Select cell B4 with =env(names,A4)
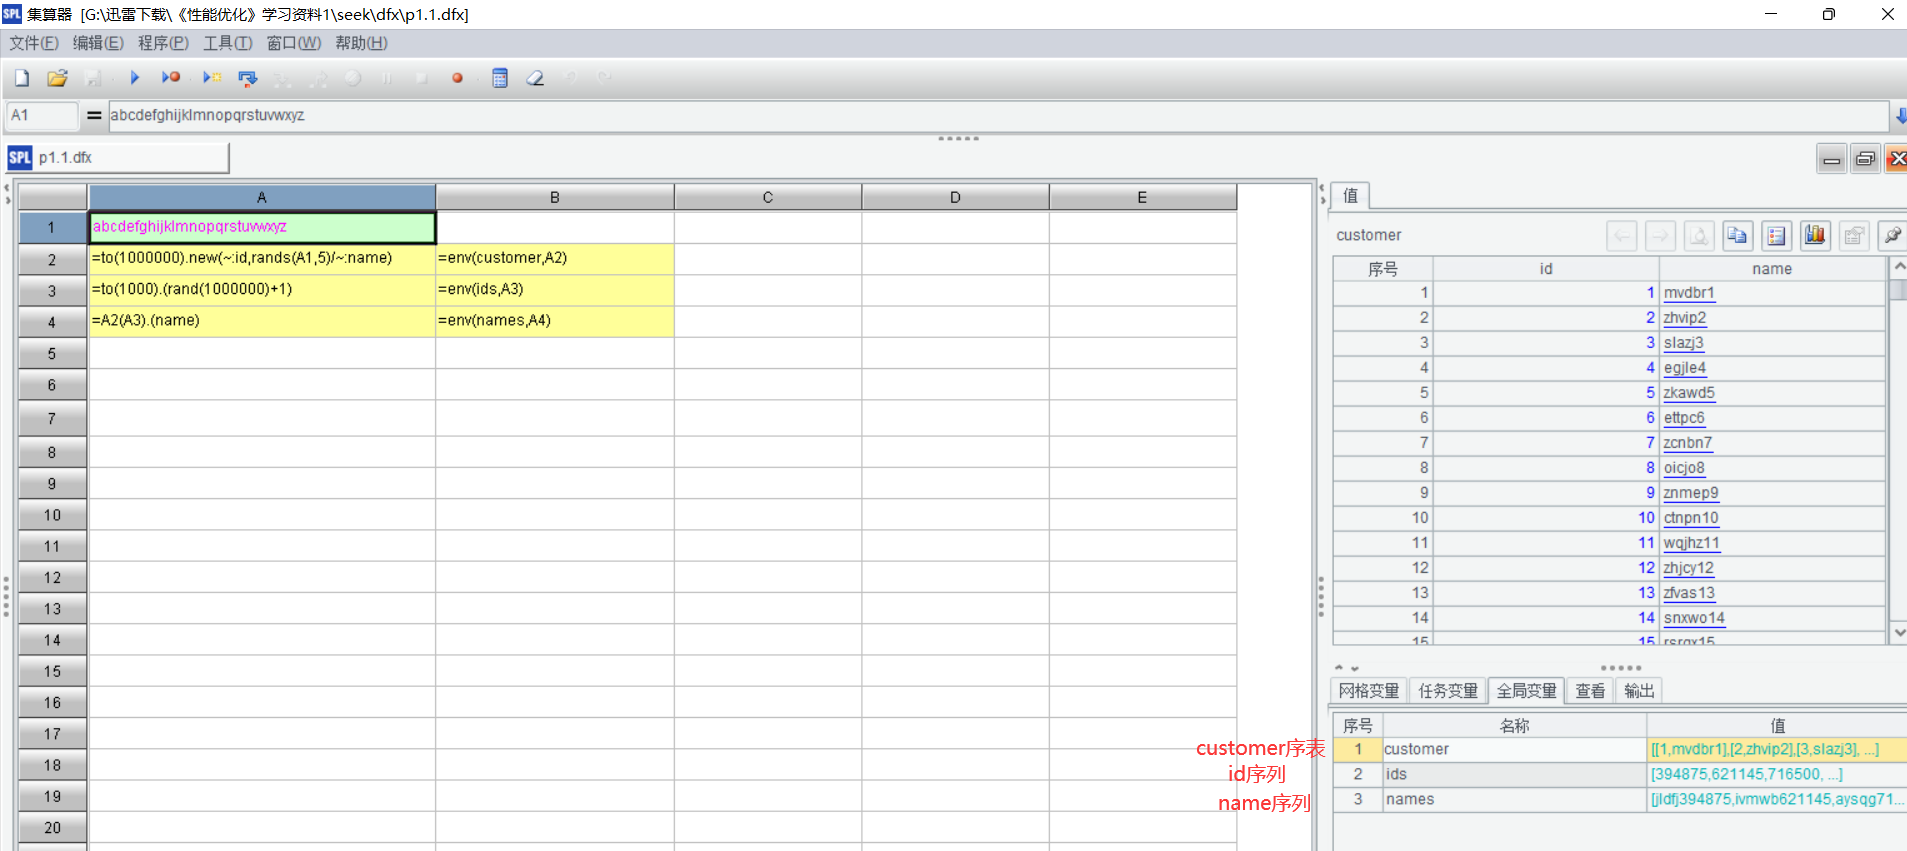The width and height of the screenshot is (1907, 851). [x=555, y=321]
